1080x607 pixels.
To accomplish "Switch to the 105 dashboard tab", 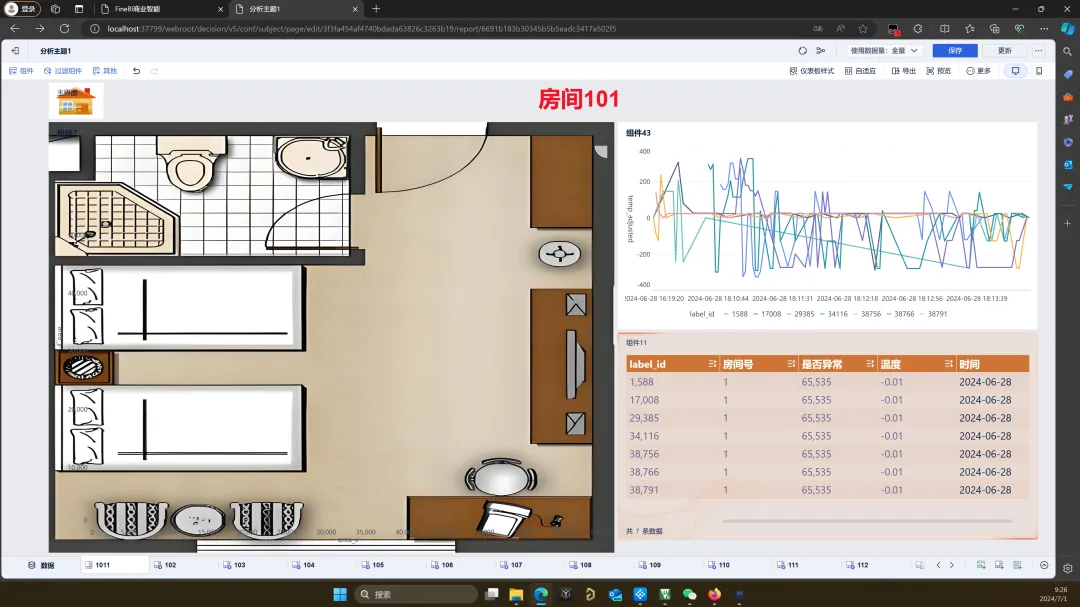I will (373, 565).
